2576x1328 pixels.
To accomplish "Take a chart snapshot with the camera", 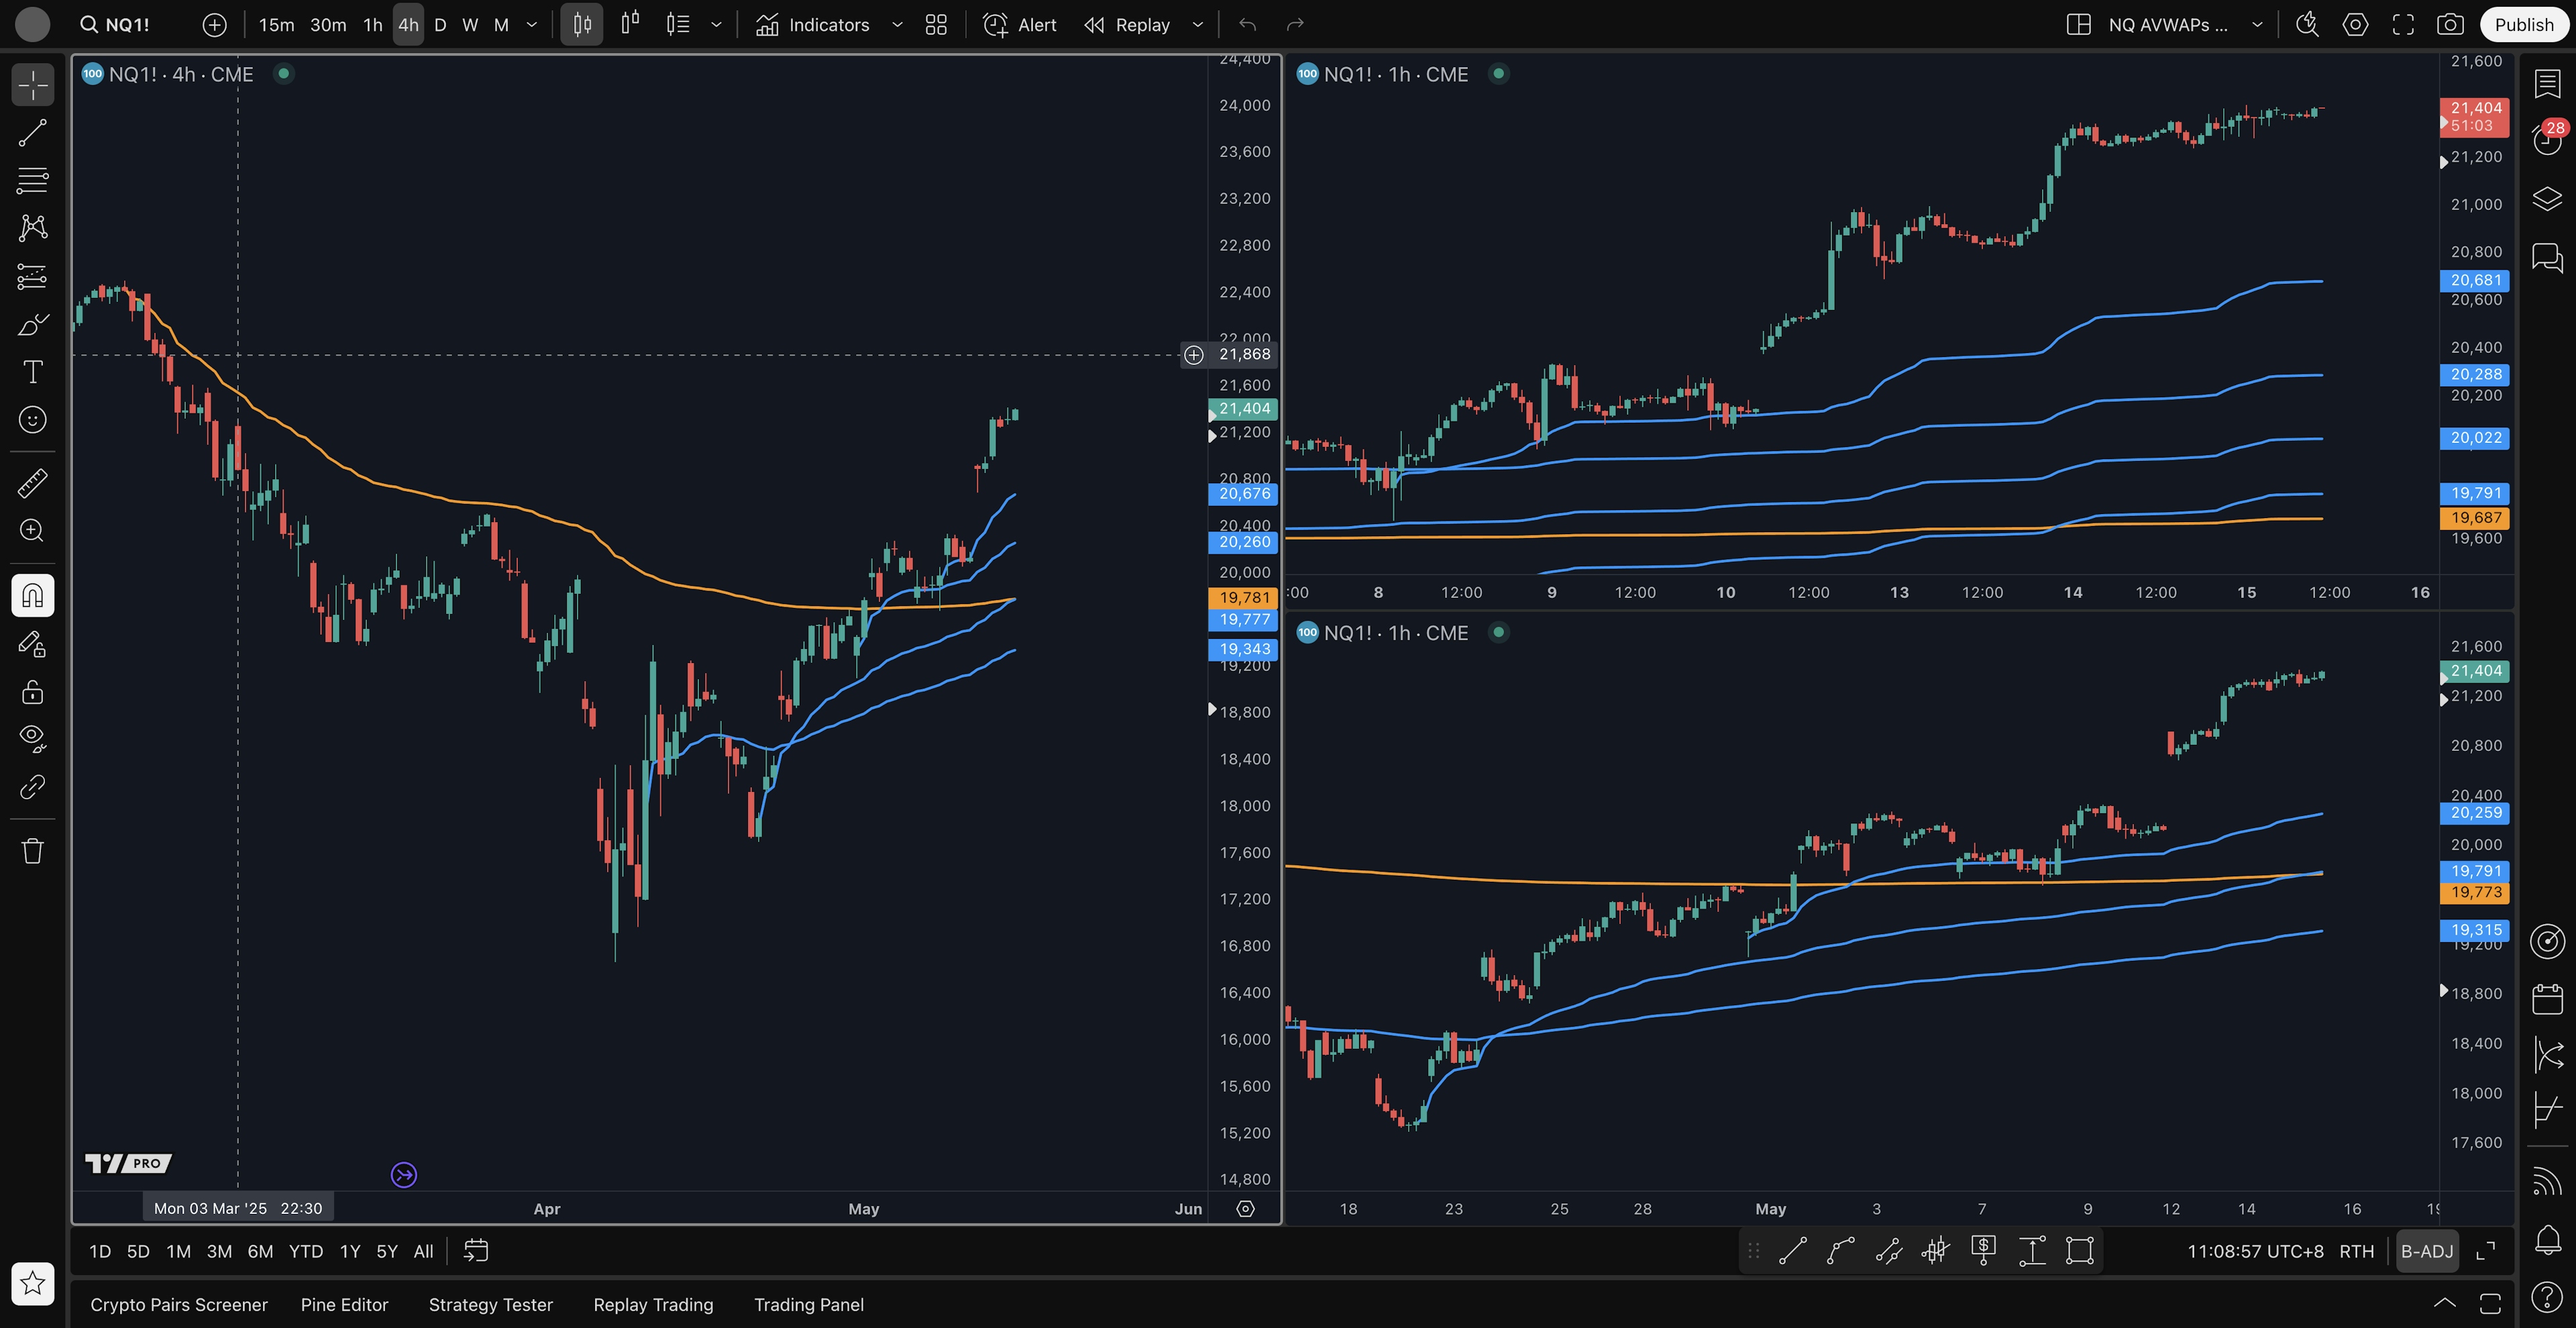I will 2449,25.
